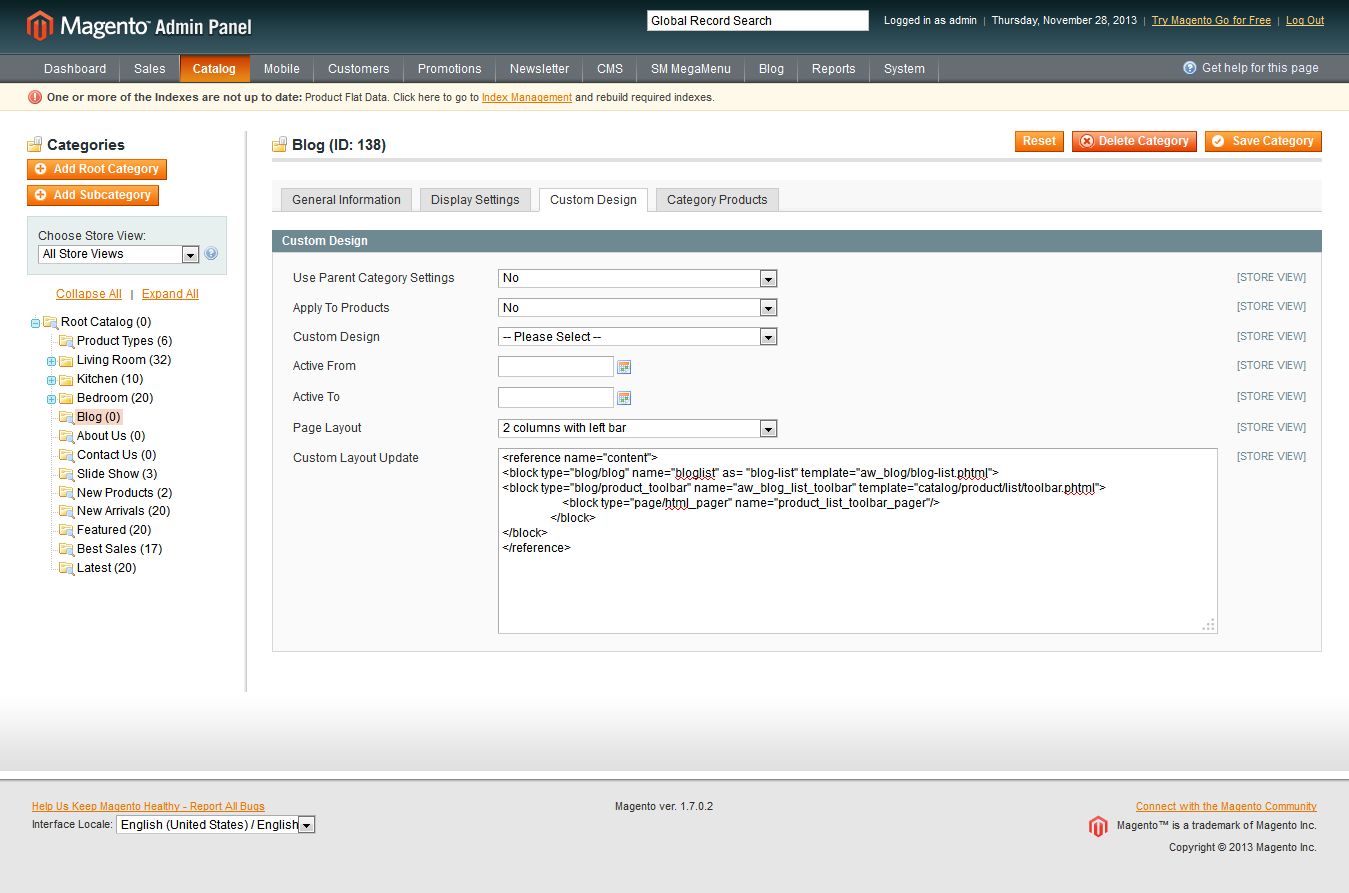
Task: Open Use Parent Category Settings dropdown
Action: [x=637, y=278]
